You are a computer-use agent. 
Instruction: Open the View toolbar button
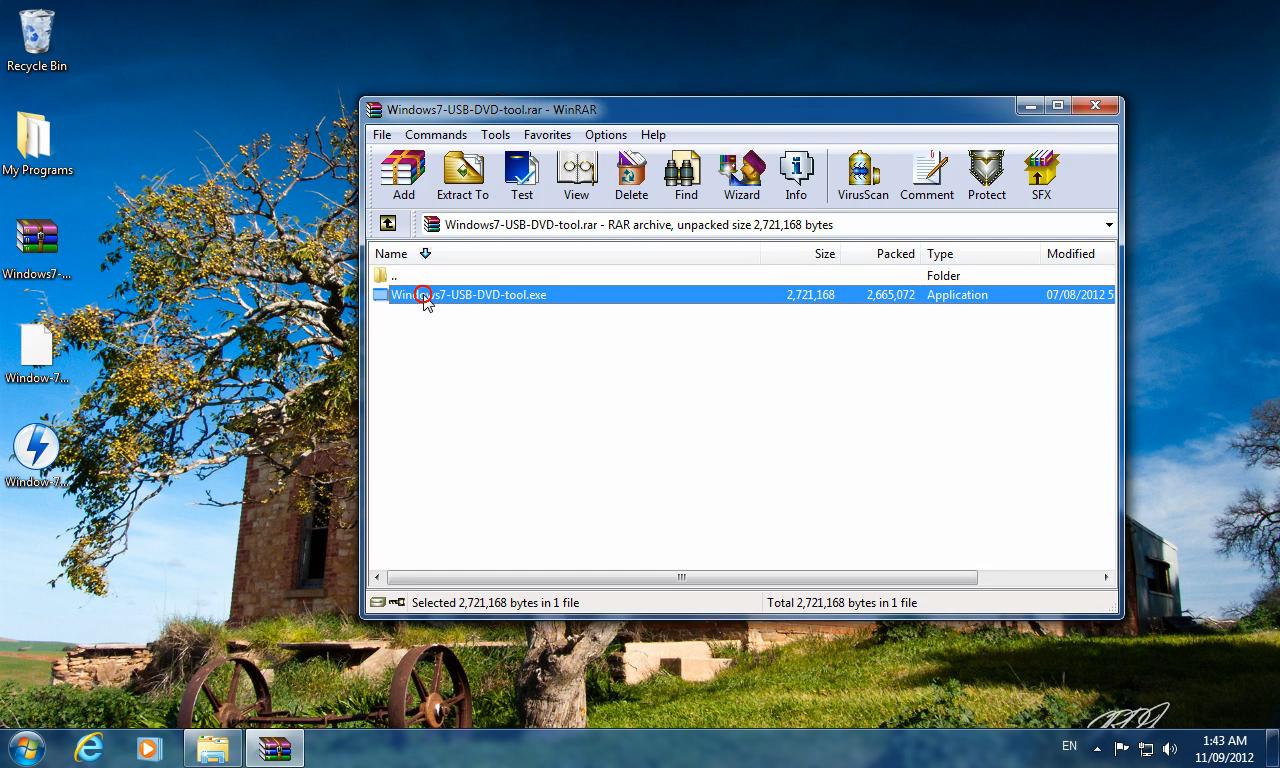tap(577, 175)
